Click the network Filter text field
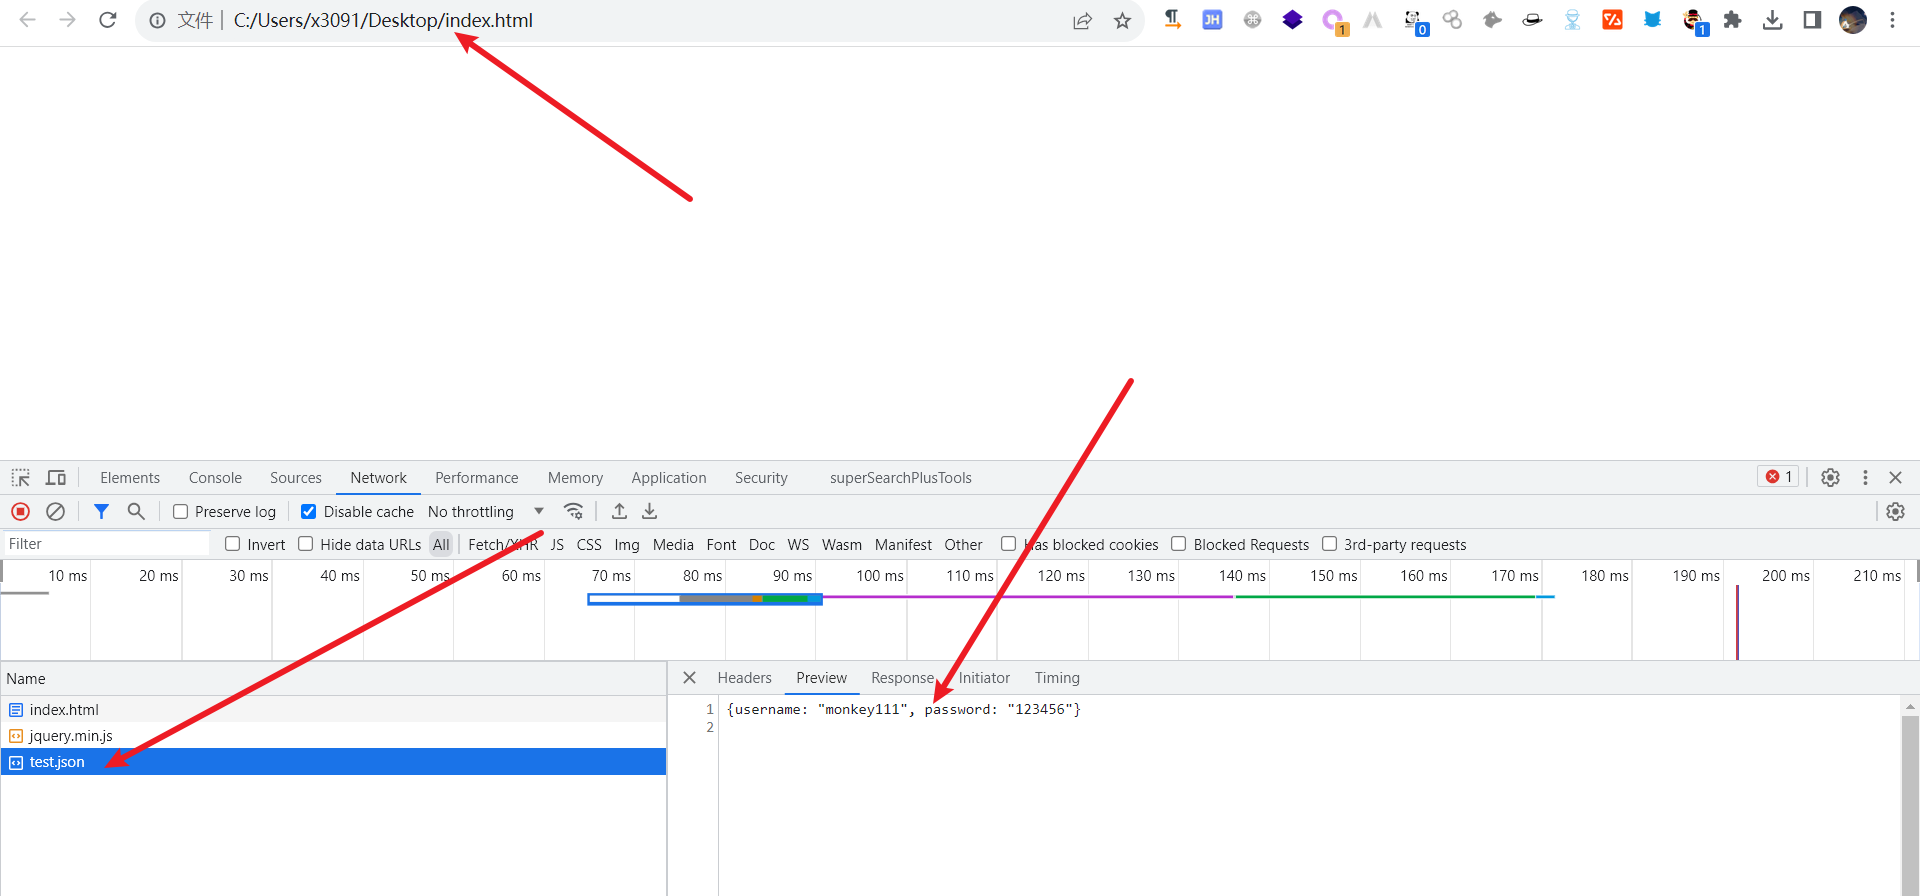This screenshot has height=896, width=1920. (105, 544)
